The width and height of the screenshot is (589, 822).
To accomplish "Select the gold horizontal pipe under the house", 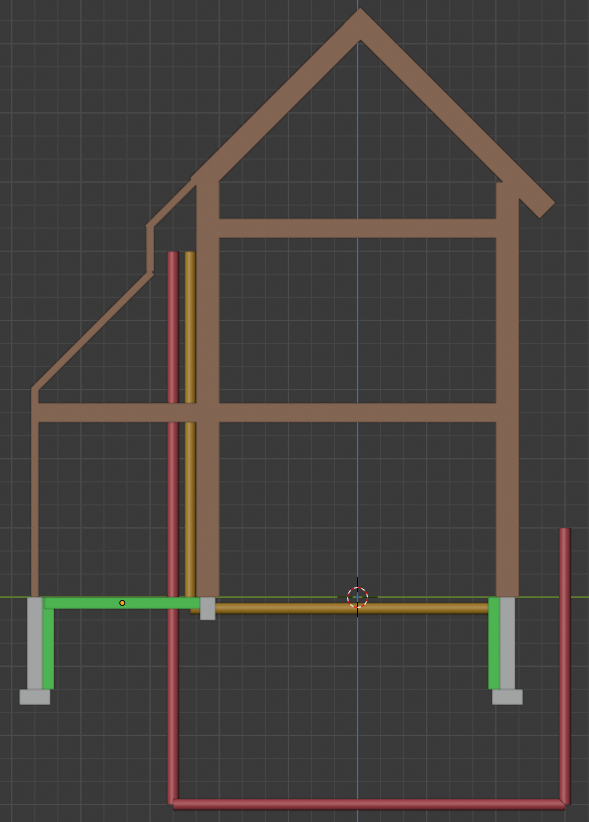I will (x=351, y=608).
